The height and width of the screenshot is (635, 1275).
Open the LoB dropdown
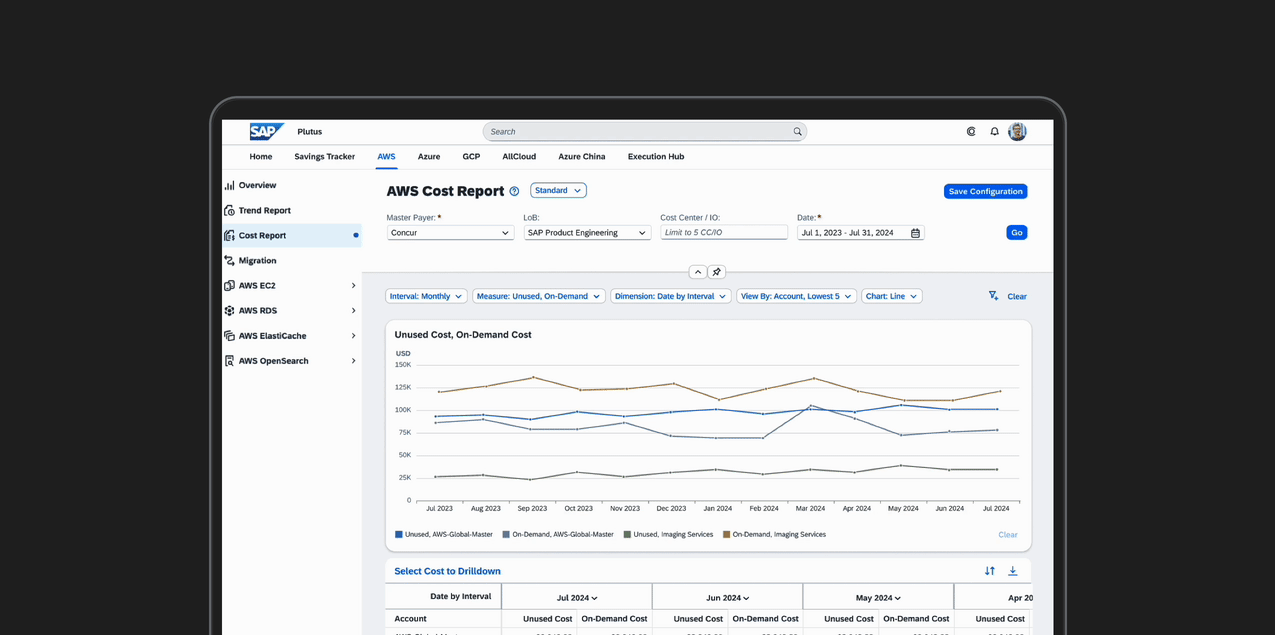587,233
